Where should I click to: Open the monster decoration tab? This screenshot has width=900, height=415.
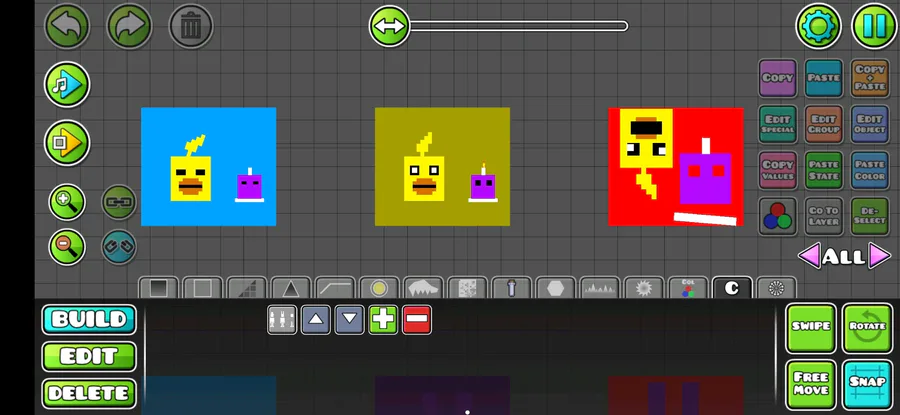tap(423, 288)
